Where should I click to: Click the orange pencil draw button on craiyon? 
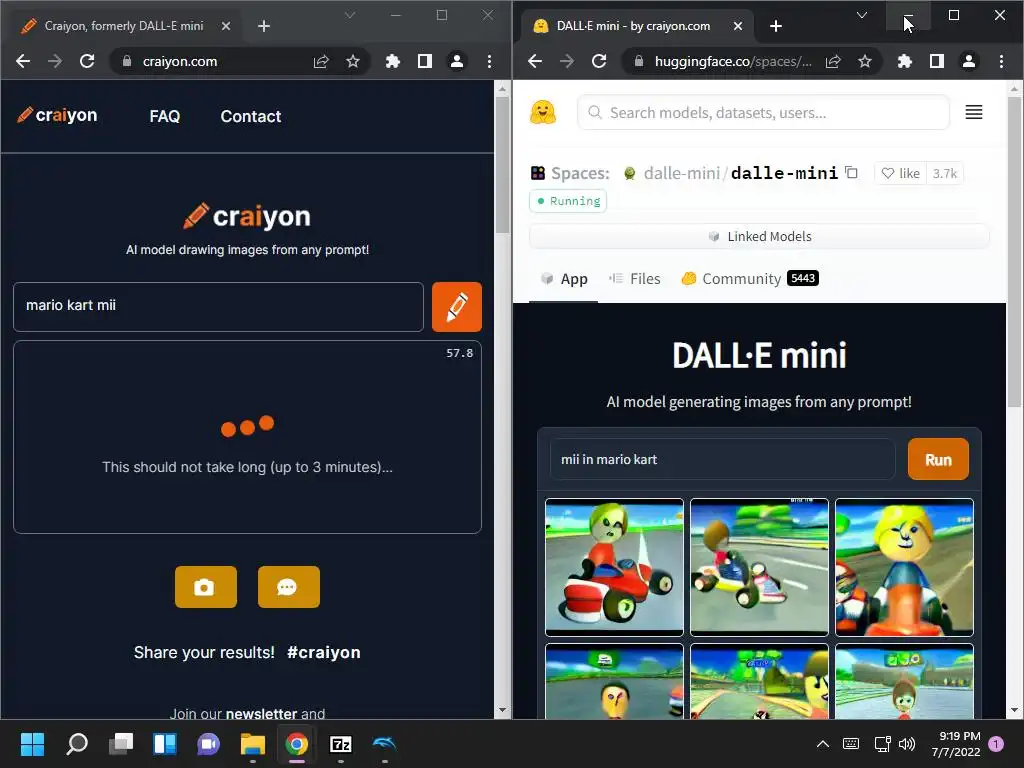(x=456, y=307)
